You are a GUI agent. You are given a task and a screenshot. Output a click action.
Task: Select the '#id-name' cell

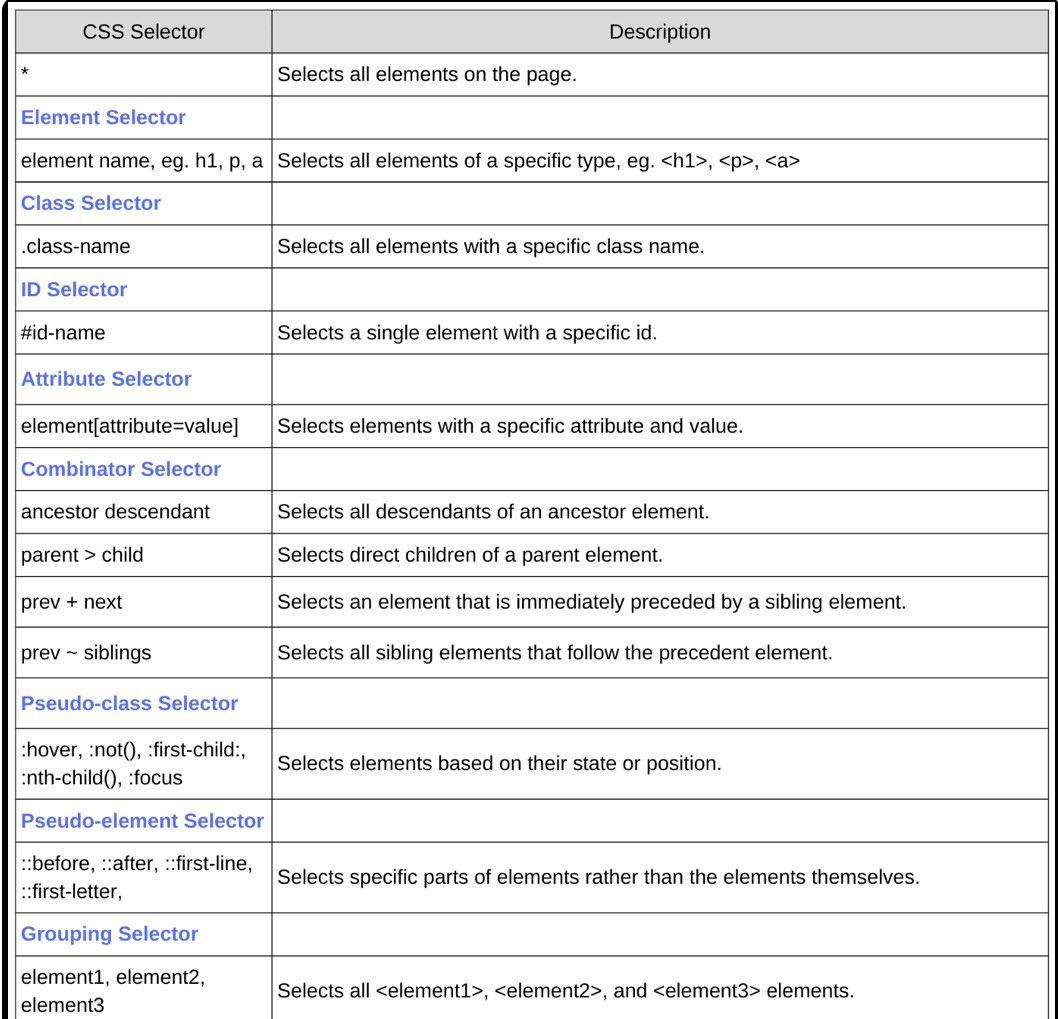tap(144, 333)
